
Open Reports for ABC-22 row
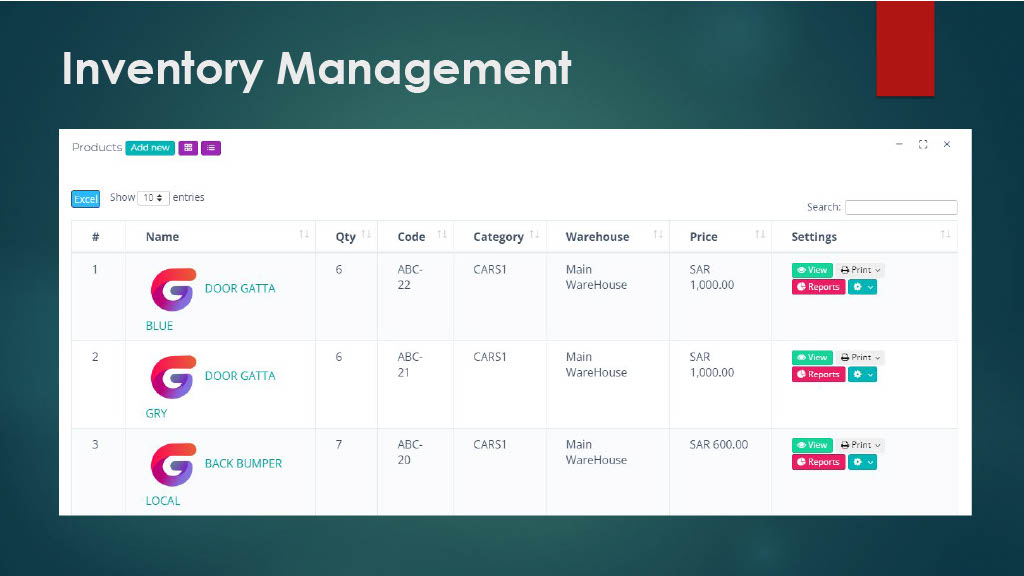click(x=818, y=287)
